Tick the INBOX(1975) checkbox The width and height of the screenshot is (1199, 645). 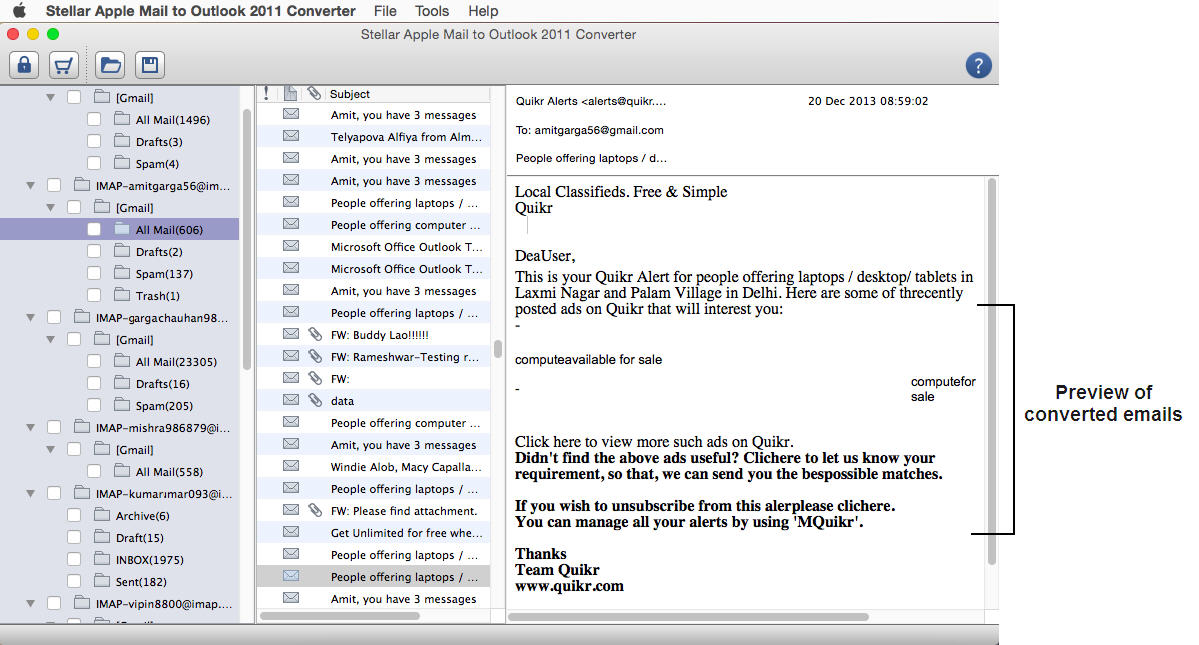(x=74, y=560)
